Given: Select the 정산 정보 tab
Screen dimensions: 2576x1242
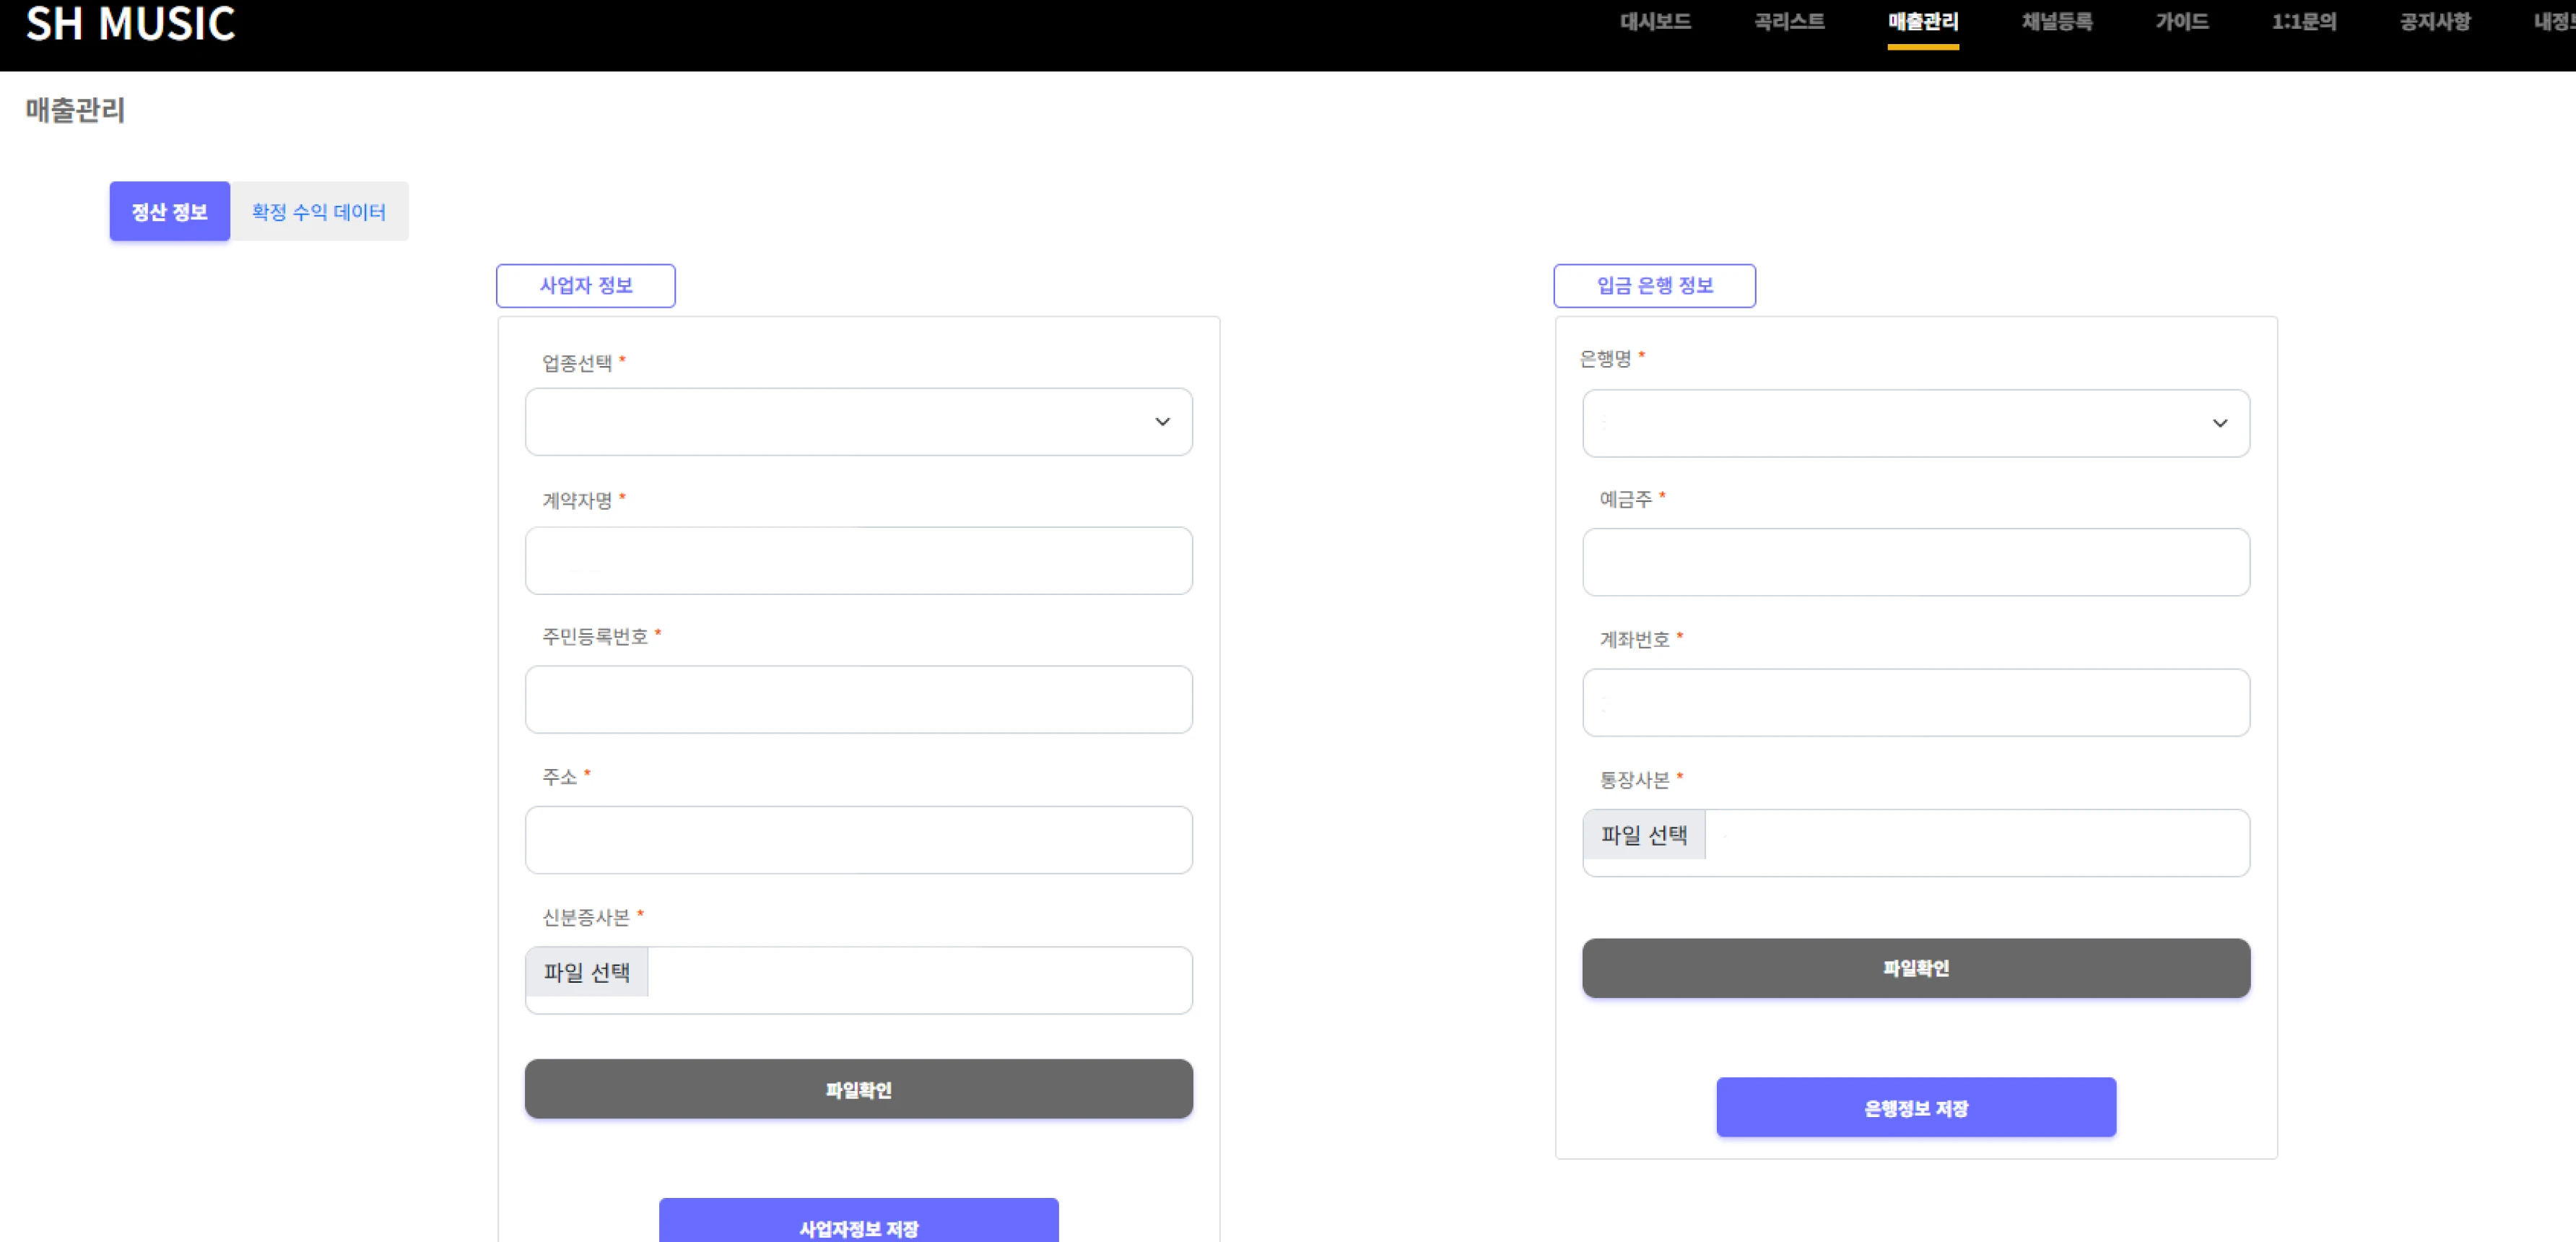Looking at the screenshot, I should coord(169,212).
